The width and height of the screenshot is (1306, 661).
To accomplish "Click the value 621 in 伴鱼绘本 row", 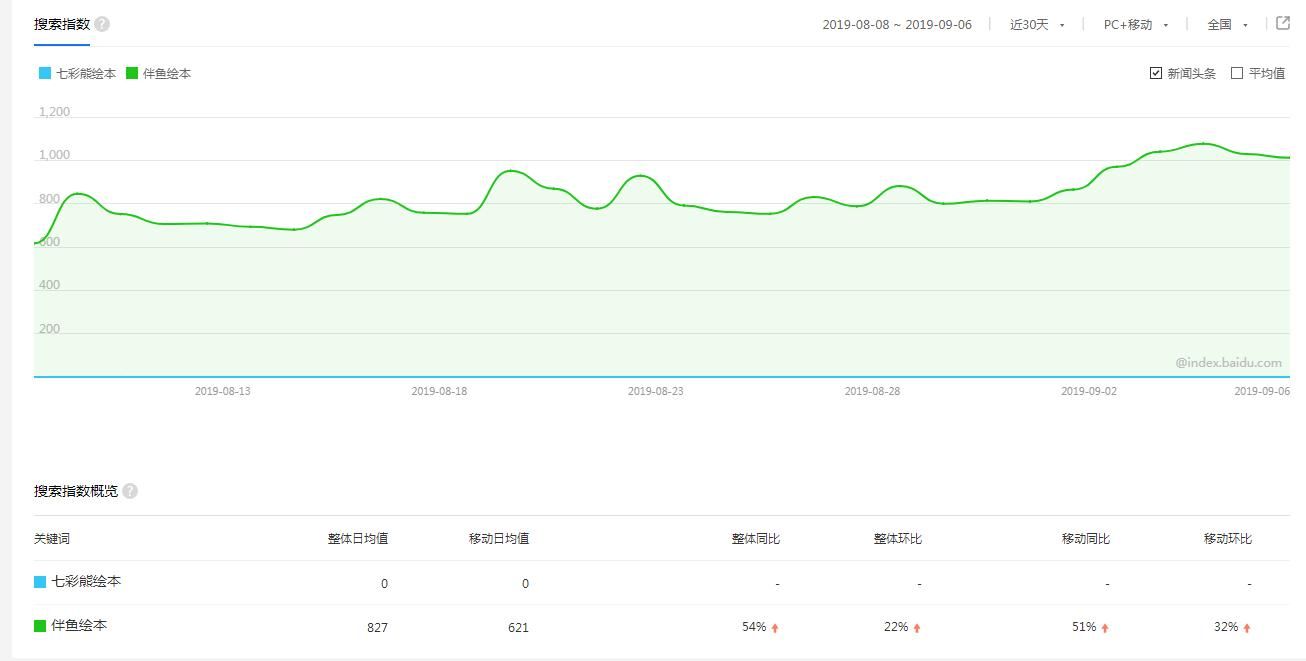I will tap(518, 628).
